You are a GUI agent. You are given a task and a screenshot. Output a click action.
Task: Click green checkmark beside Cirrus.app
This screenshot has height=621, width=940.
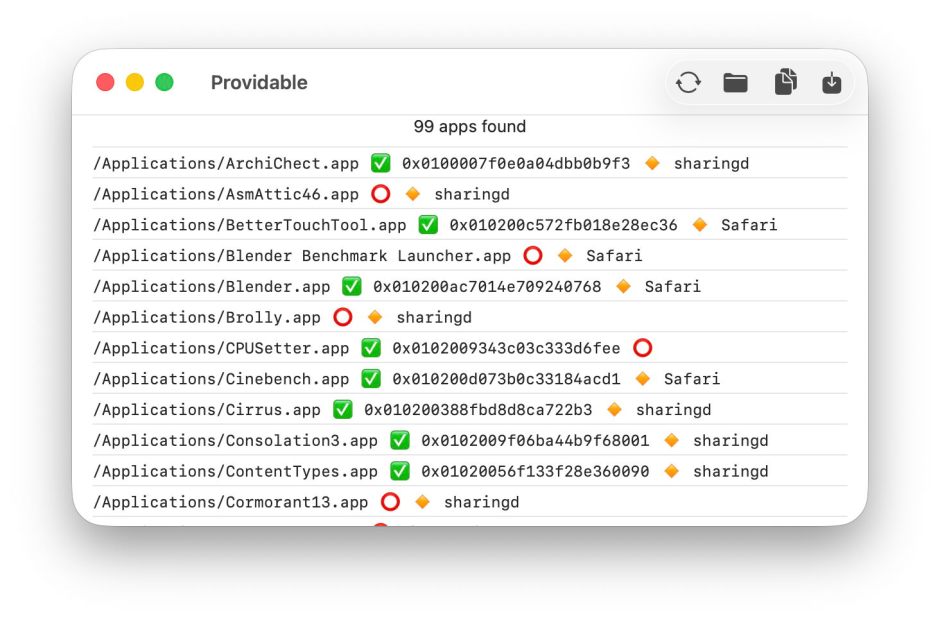pyautogui.click(x=342, y=409)
